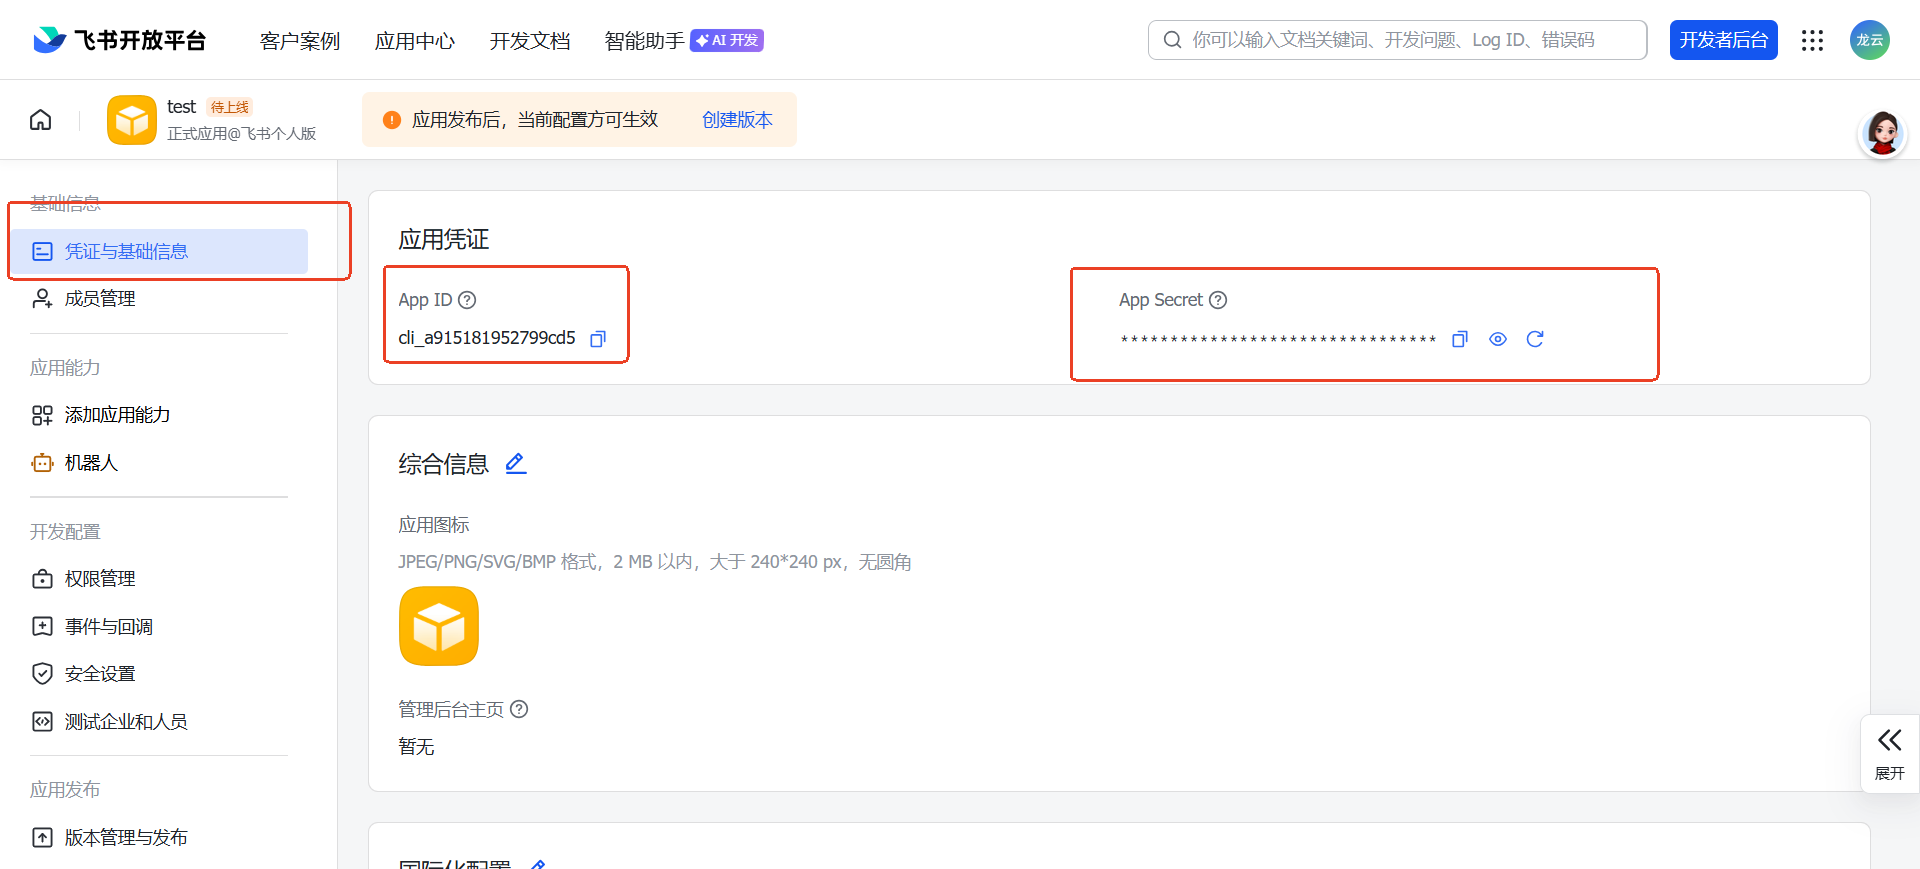Screen dimensions: 1920x869
Task: Reveal the hidden App Secret
Action: point(1497,339)
